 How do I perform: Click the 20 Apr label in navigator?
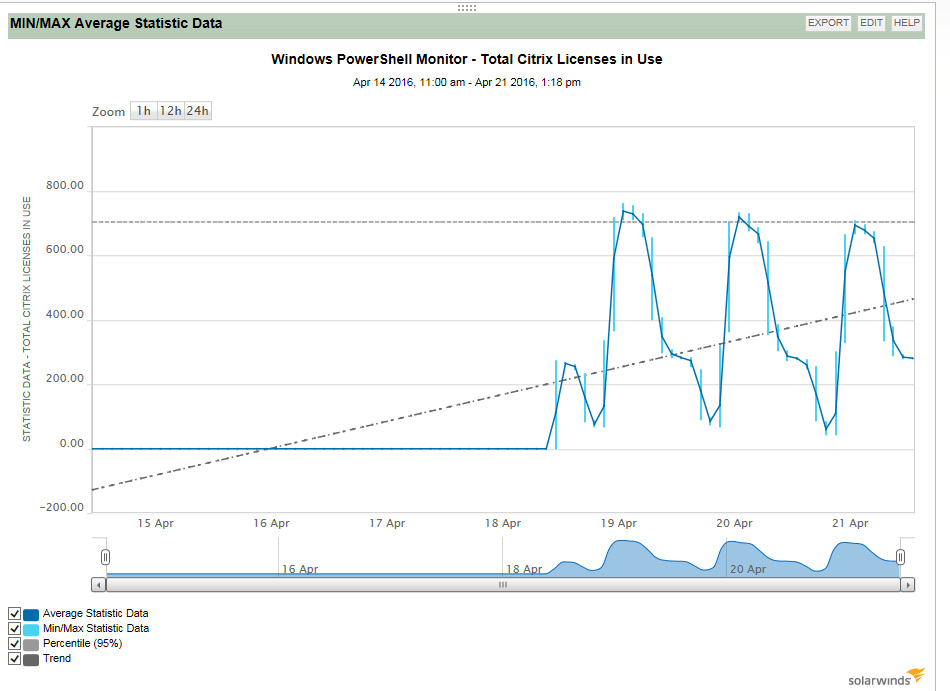[748, 569]
